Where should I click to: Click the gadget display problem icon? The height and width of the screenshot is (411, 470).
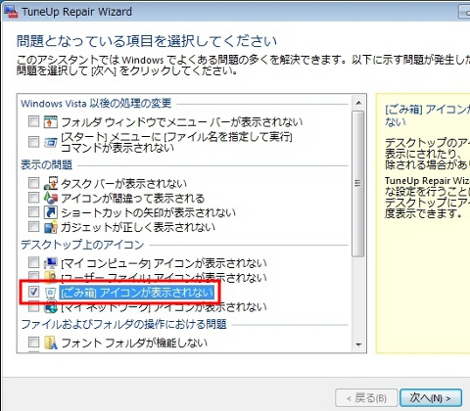coord(50,227)
